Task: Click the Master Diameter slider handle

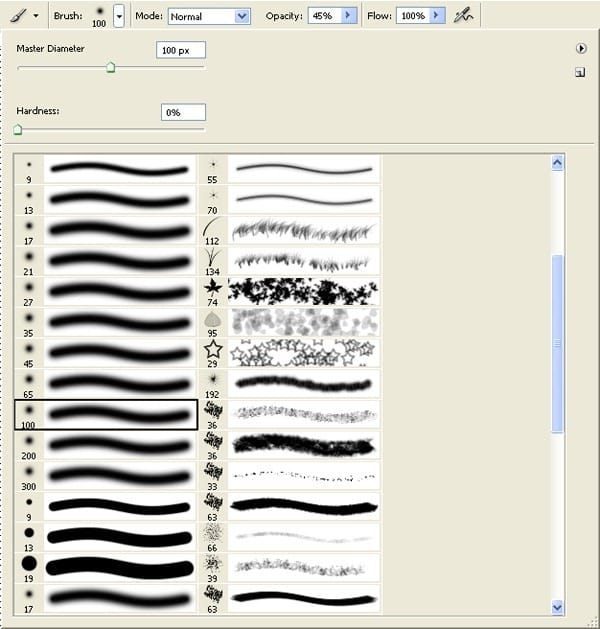Action: pyautogui.click(x=111, y=67)
